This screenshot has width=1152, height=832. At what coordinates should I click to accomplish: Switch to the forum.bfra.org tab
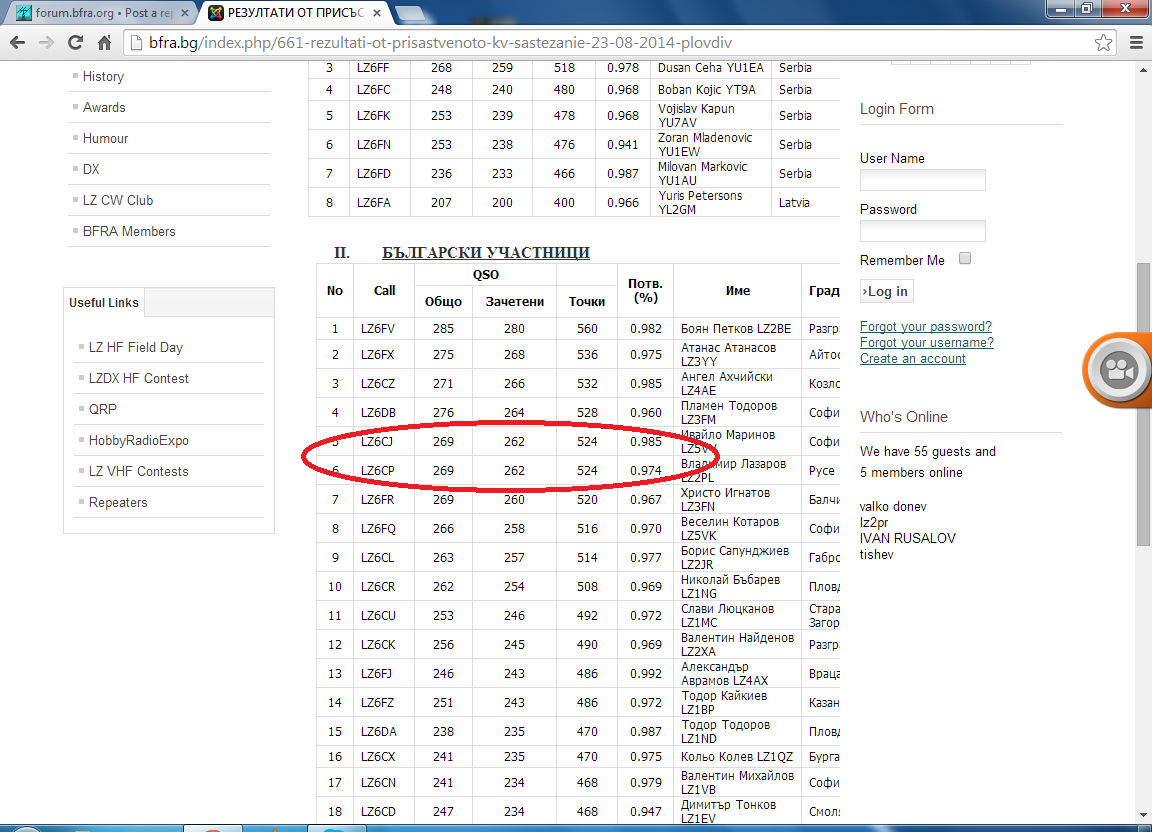(x=95, y=14)
